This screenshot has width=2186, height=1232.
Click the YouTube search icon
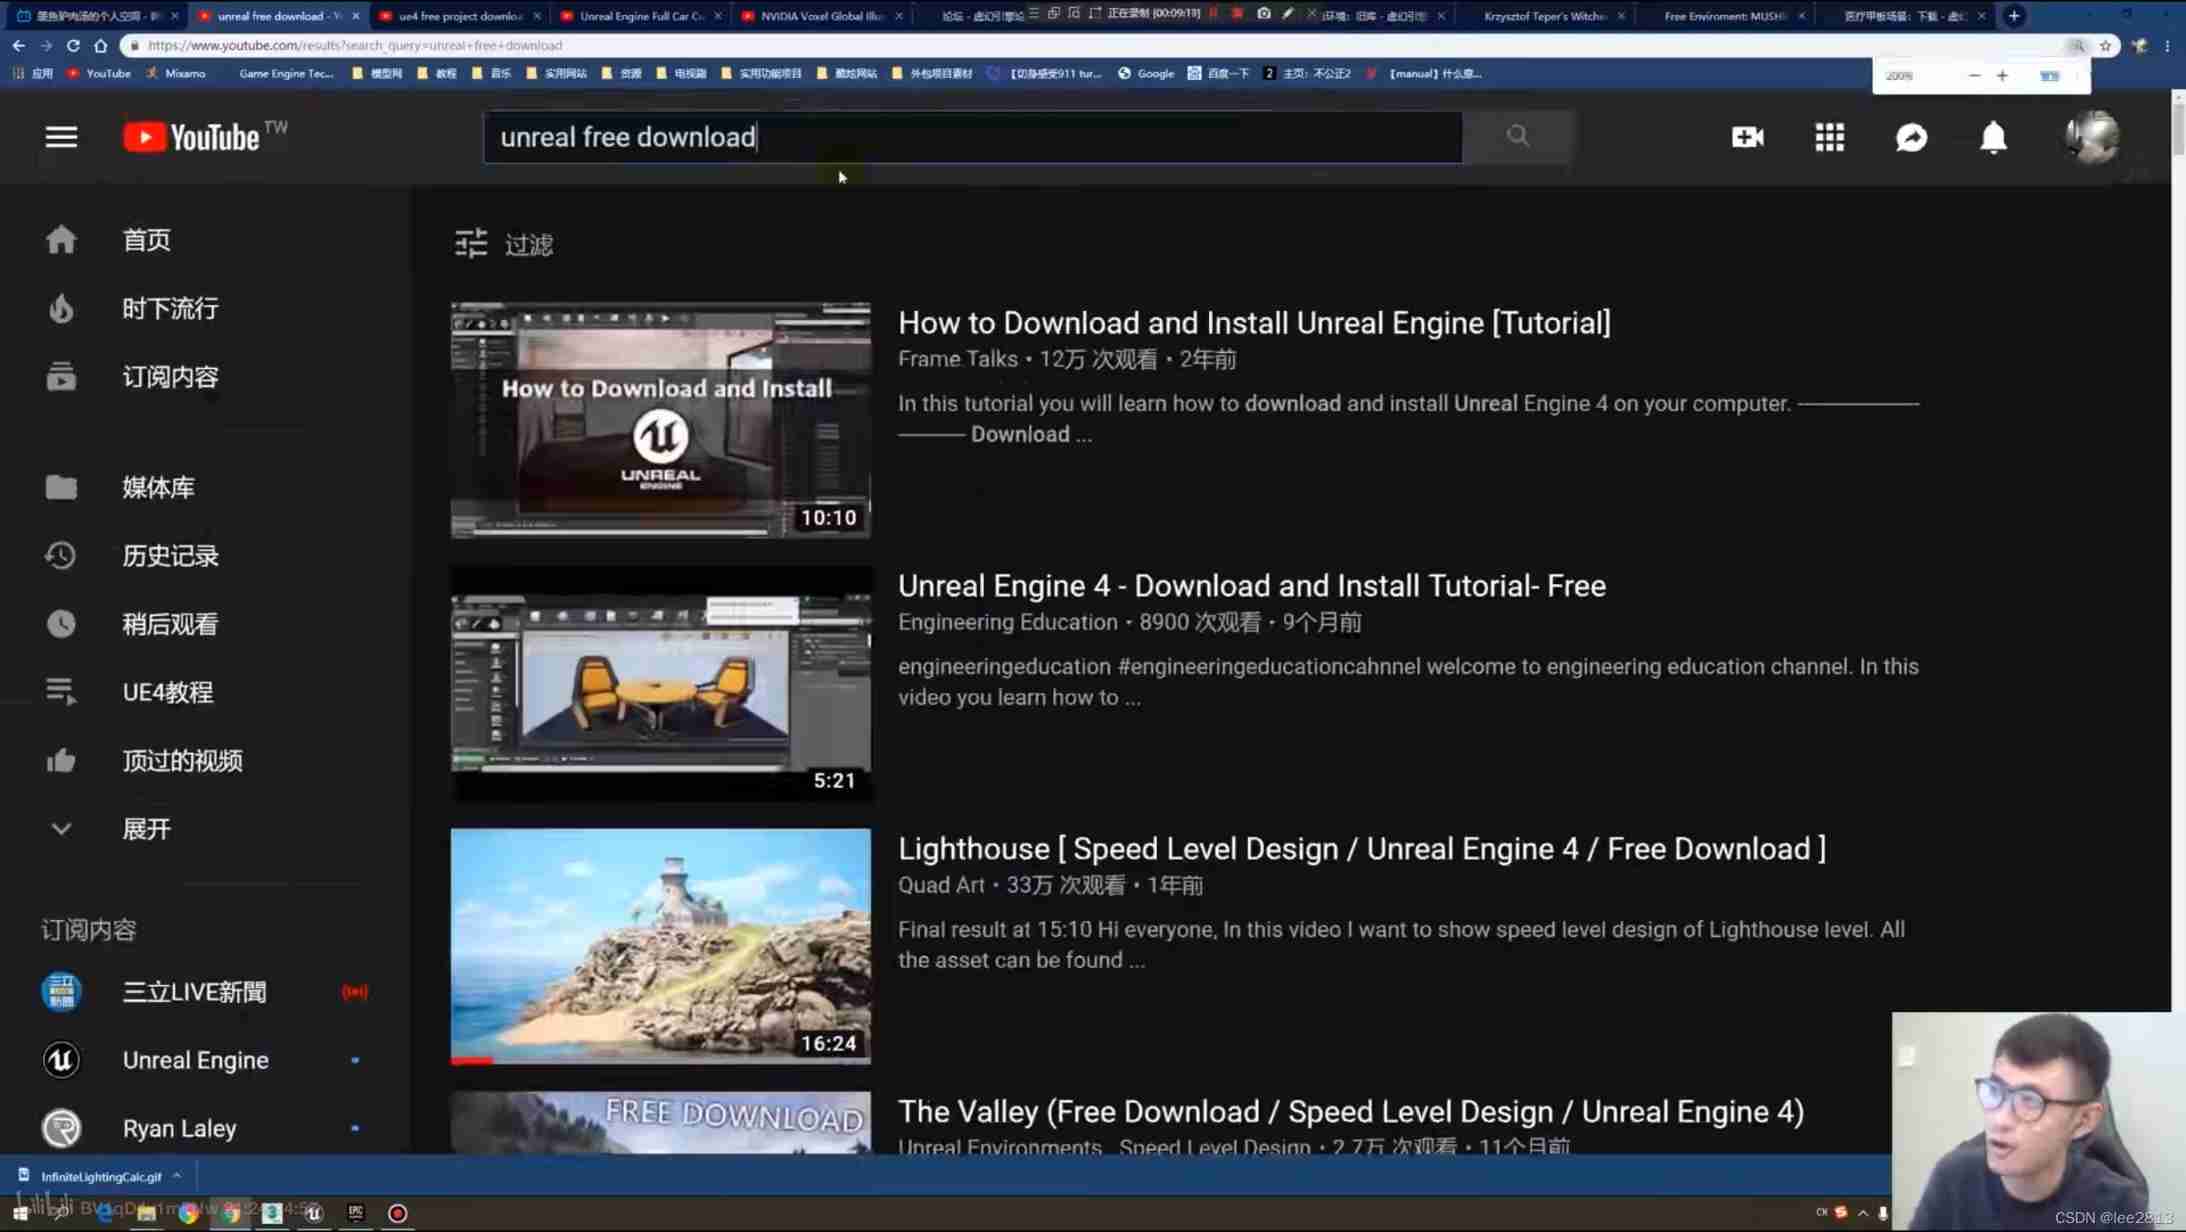1516,137
